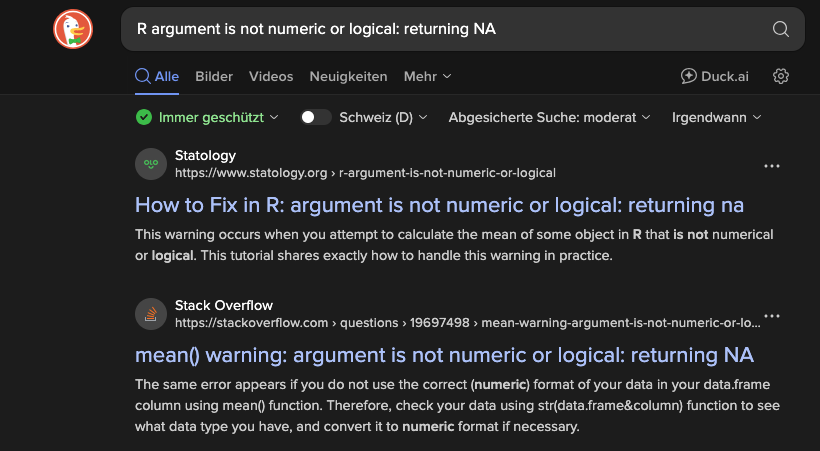Open the 'mean() warning' Stack Overflow link
This screenshot has width=820, height=451.
point(444,355)
